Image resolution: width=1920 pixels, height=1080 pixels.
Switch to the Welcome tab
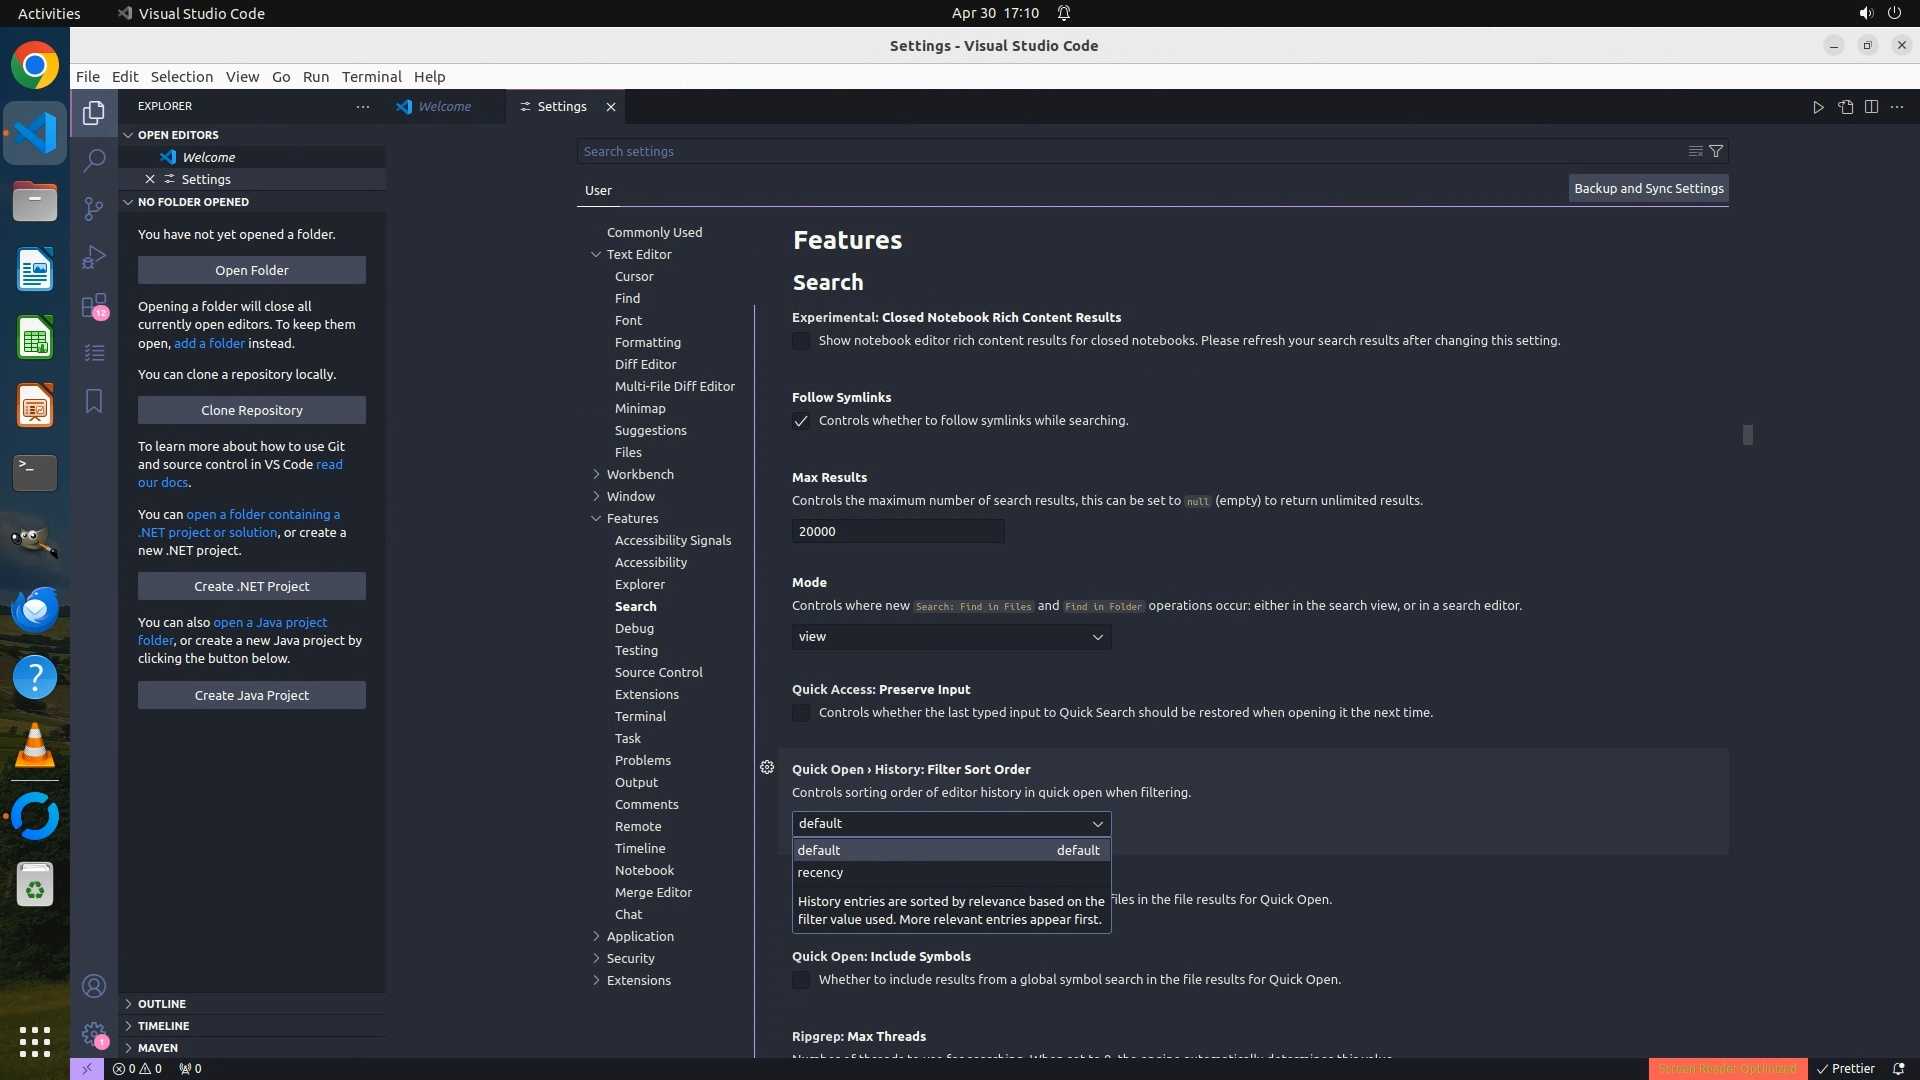444,107
